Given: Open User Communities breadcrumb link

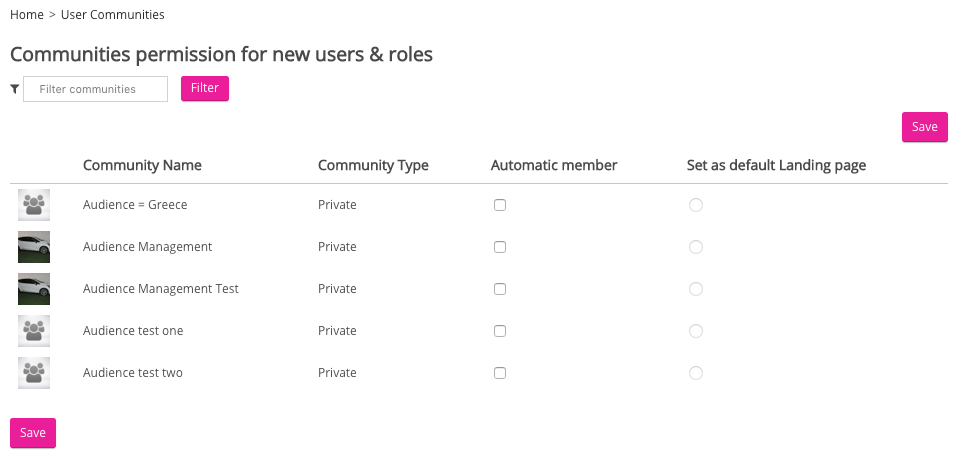Looking at the screenshot, I should (113, 15).
